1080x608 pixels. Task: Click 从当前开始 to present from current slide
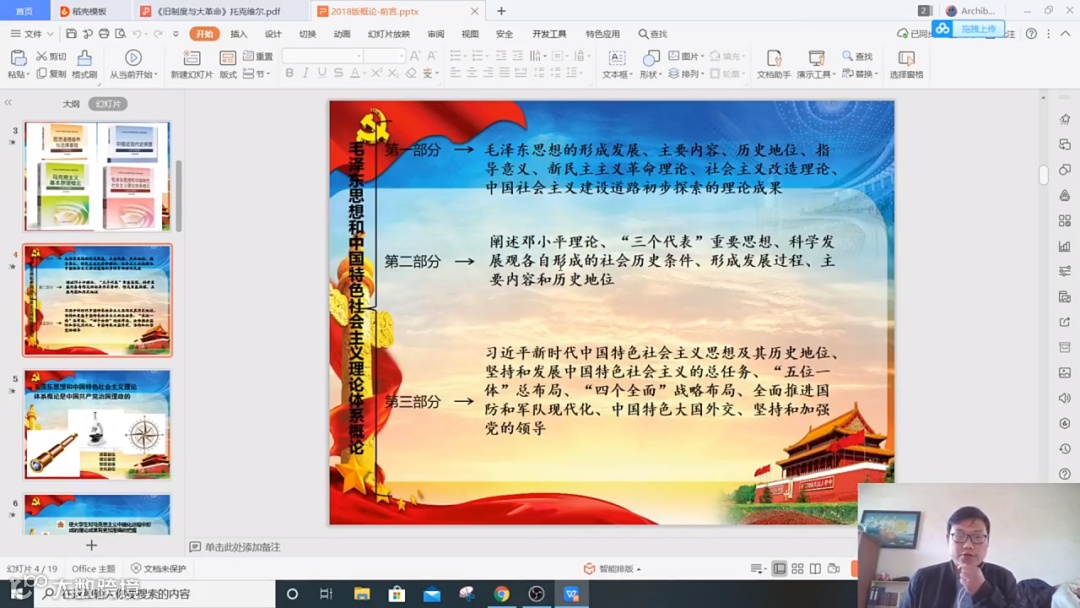point(131,65)
